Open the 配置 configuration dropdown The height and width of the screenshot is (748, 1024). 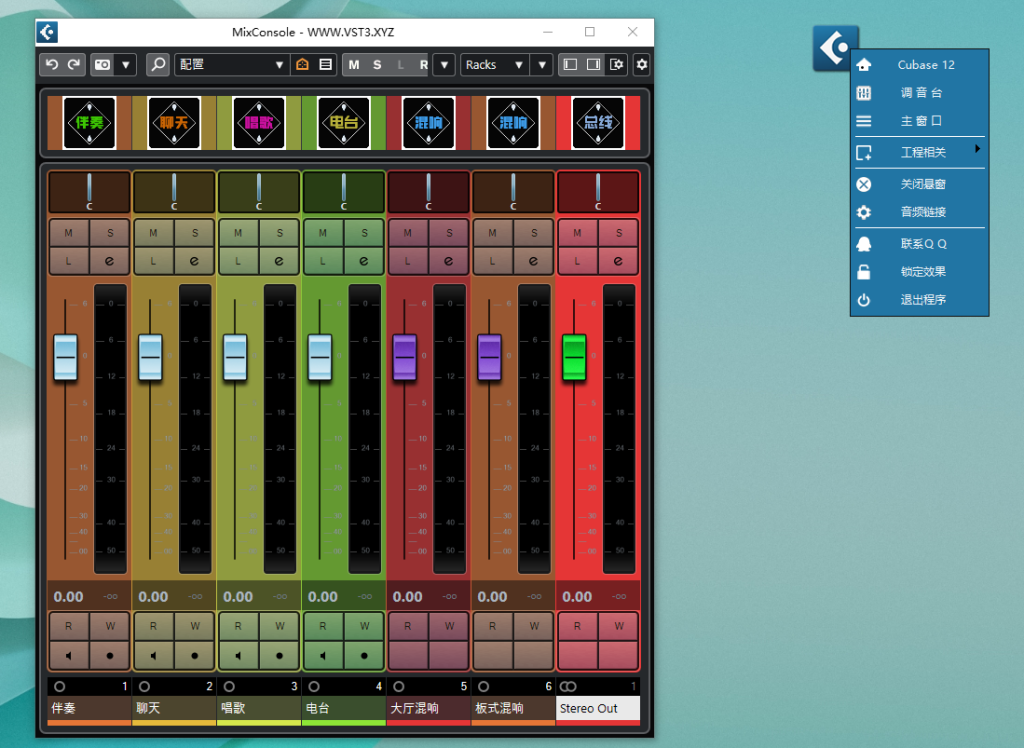pos(231,65)
